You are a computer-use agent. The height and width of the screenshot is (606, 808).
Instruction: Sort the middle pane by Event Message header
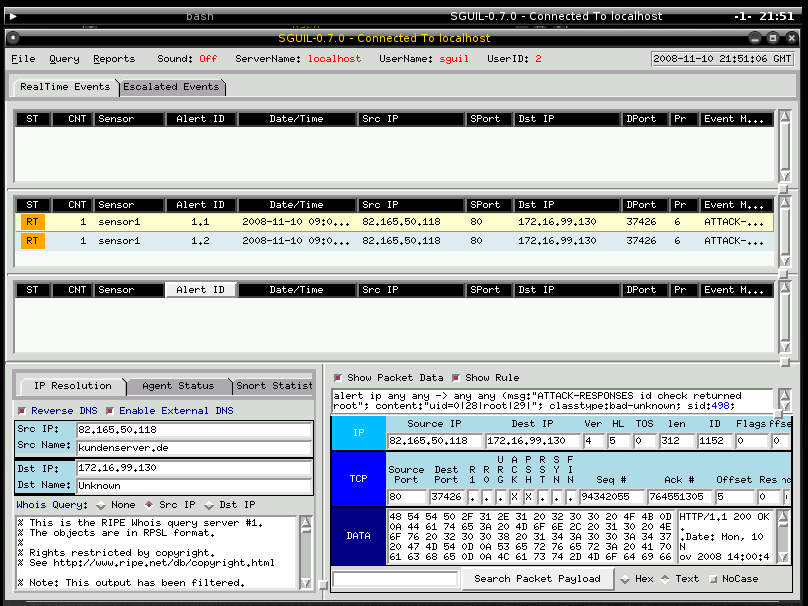tap(736, 205)
